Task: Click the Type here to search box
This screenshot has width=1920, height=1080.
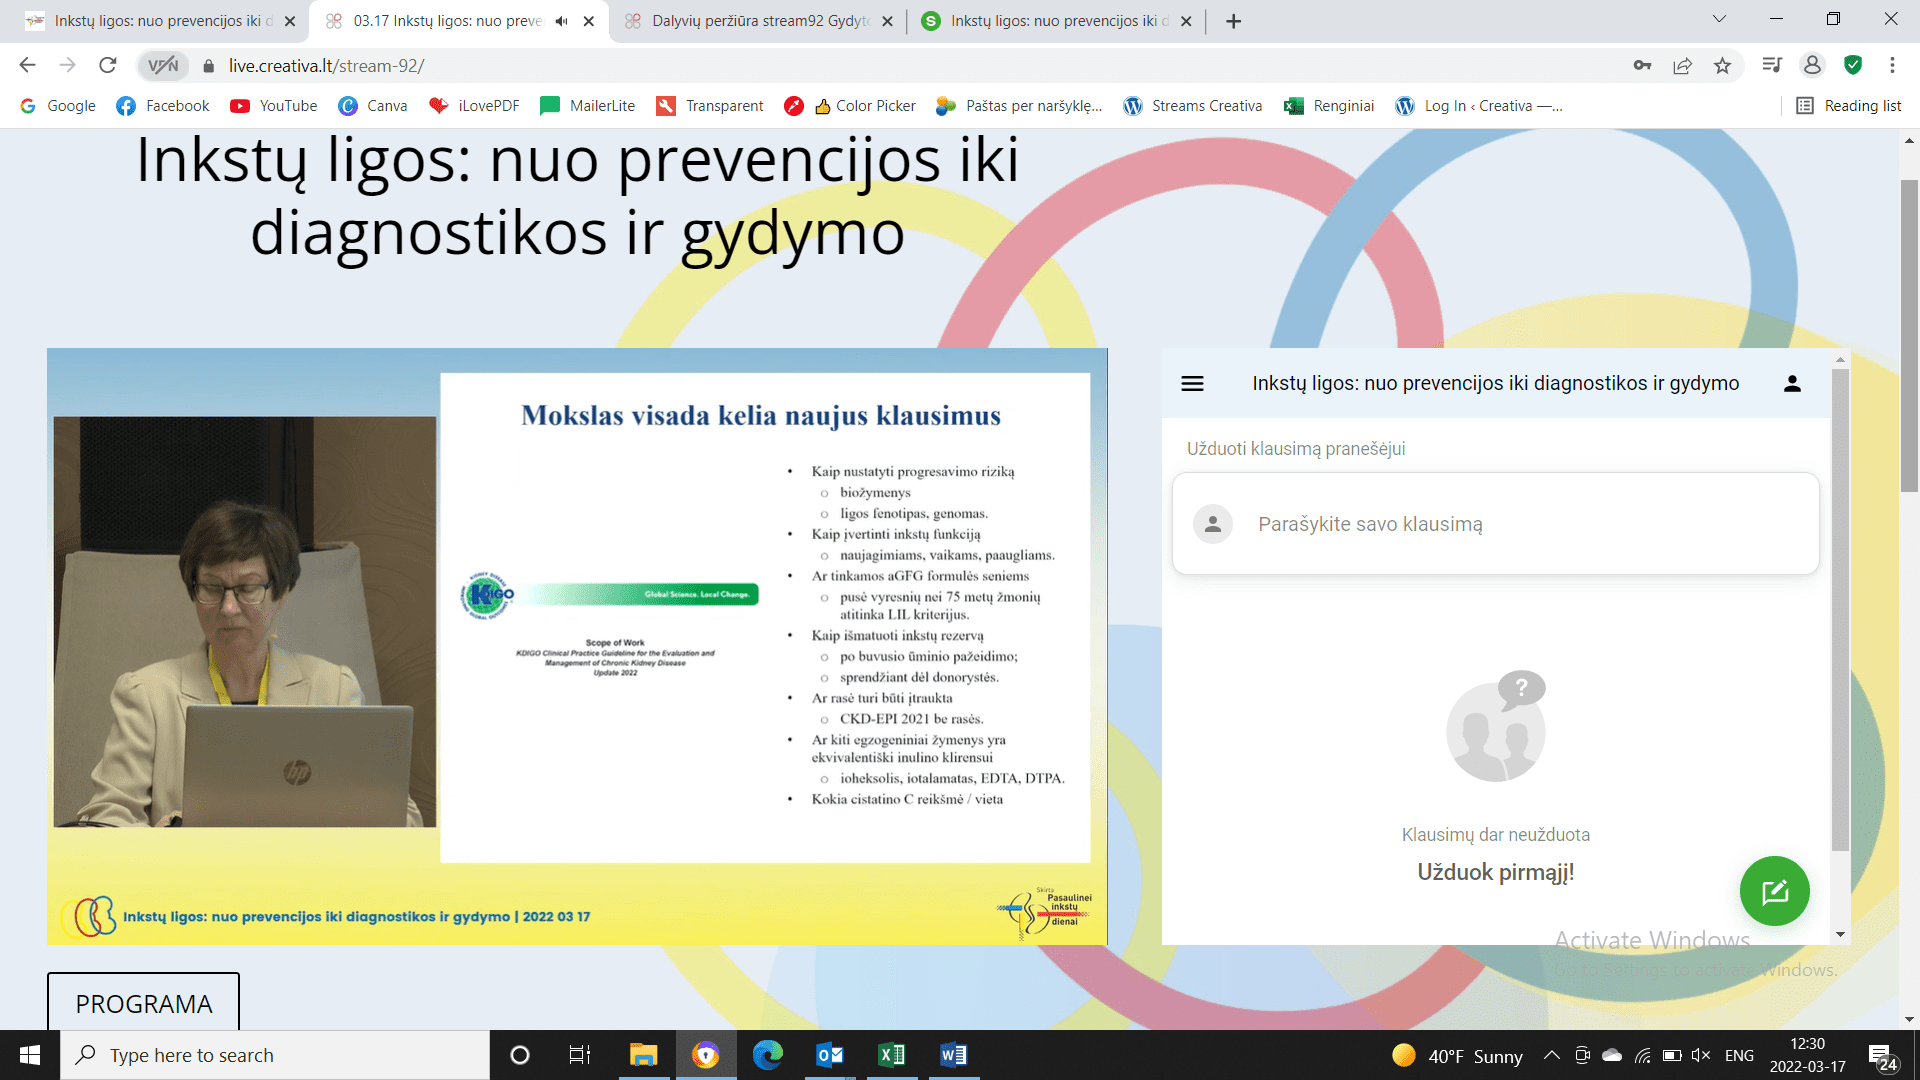Action: click(275, 1055)
